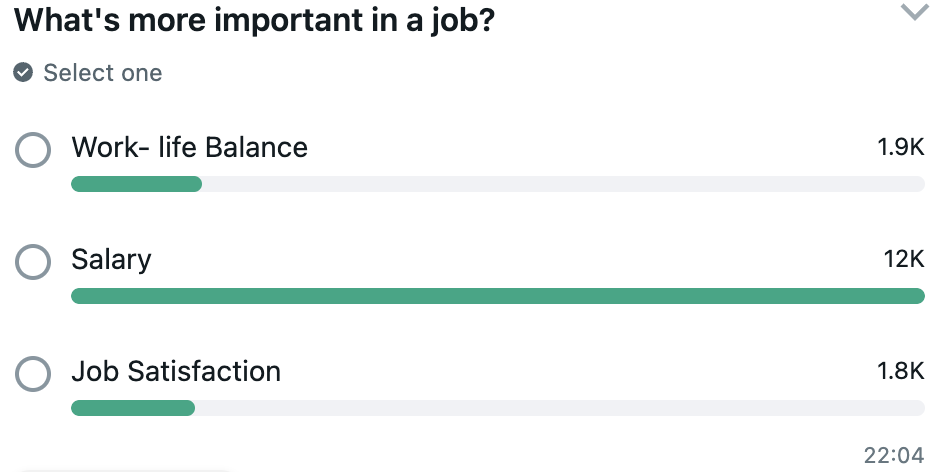946x472 pixels.
Task: Choose the Salary radio button
Action: [33, 262]
